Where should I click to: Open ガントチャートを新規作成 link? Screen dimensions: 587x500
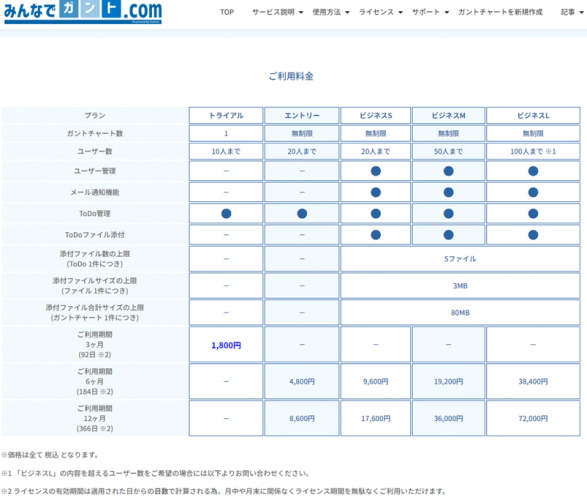tap(500, 12)
